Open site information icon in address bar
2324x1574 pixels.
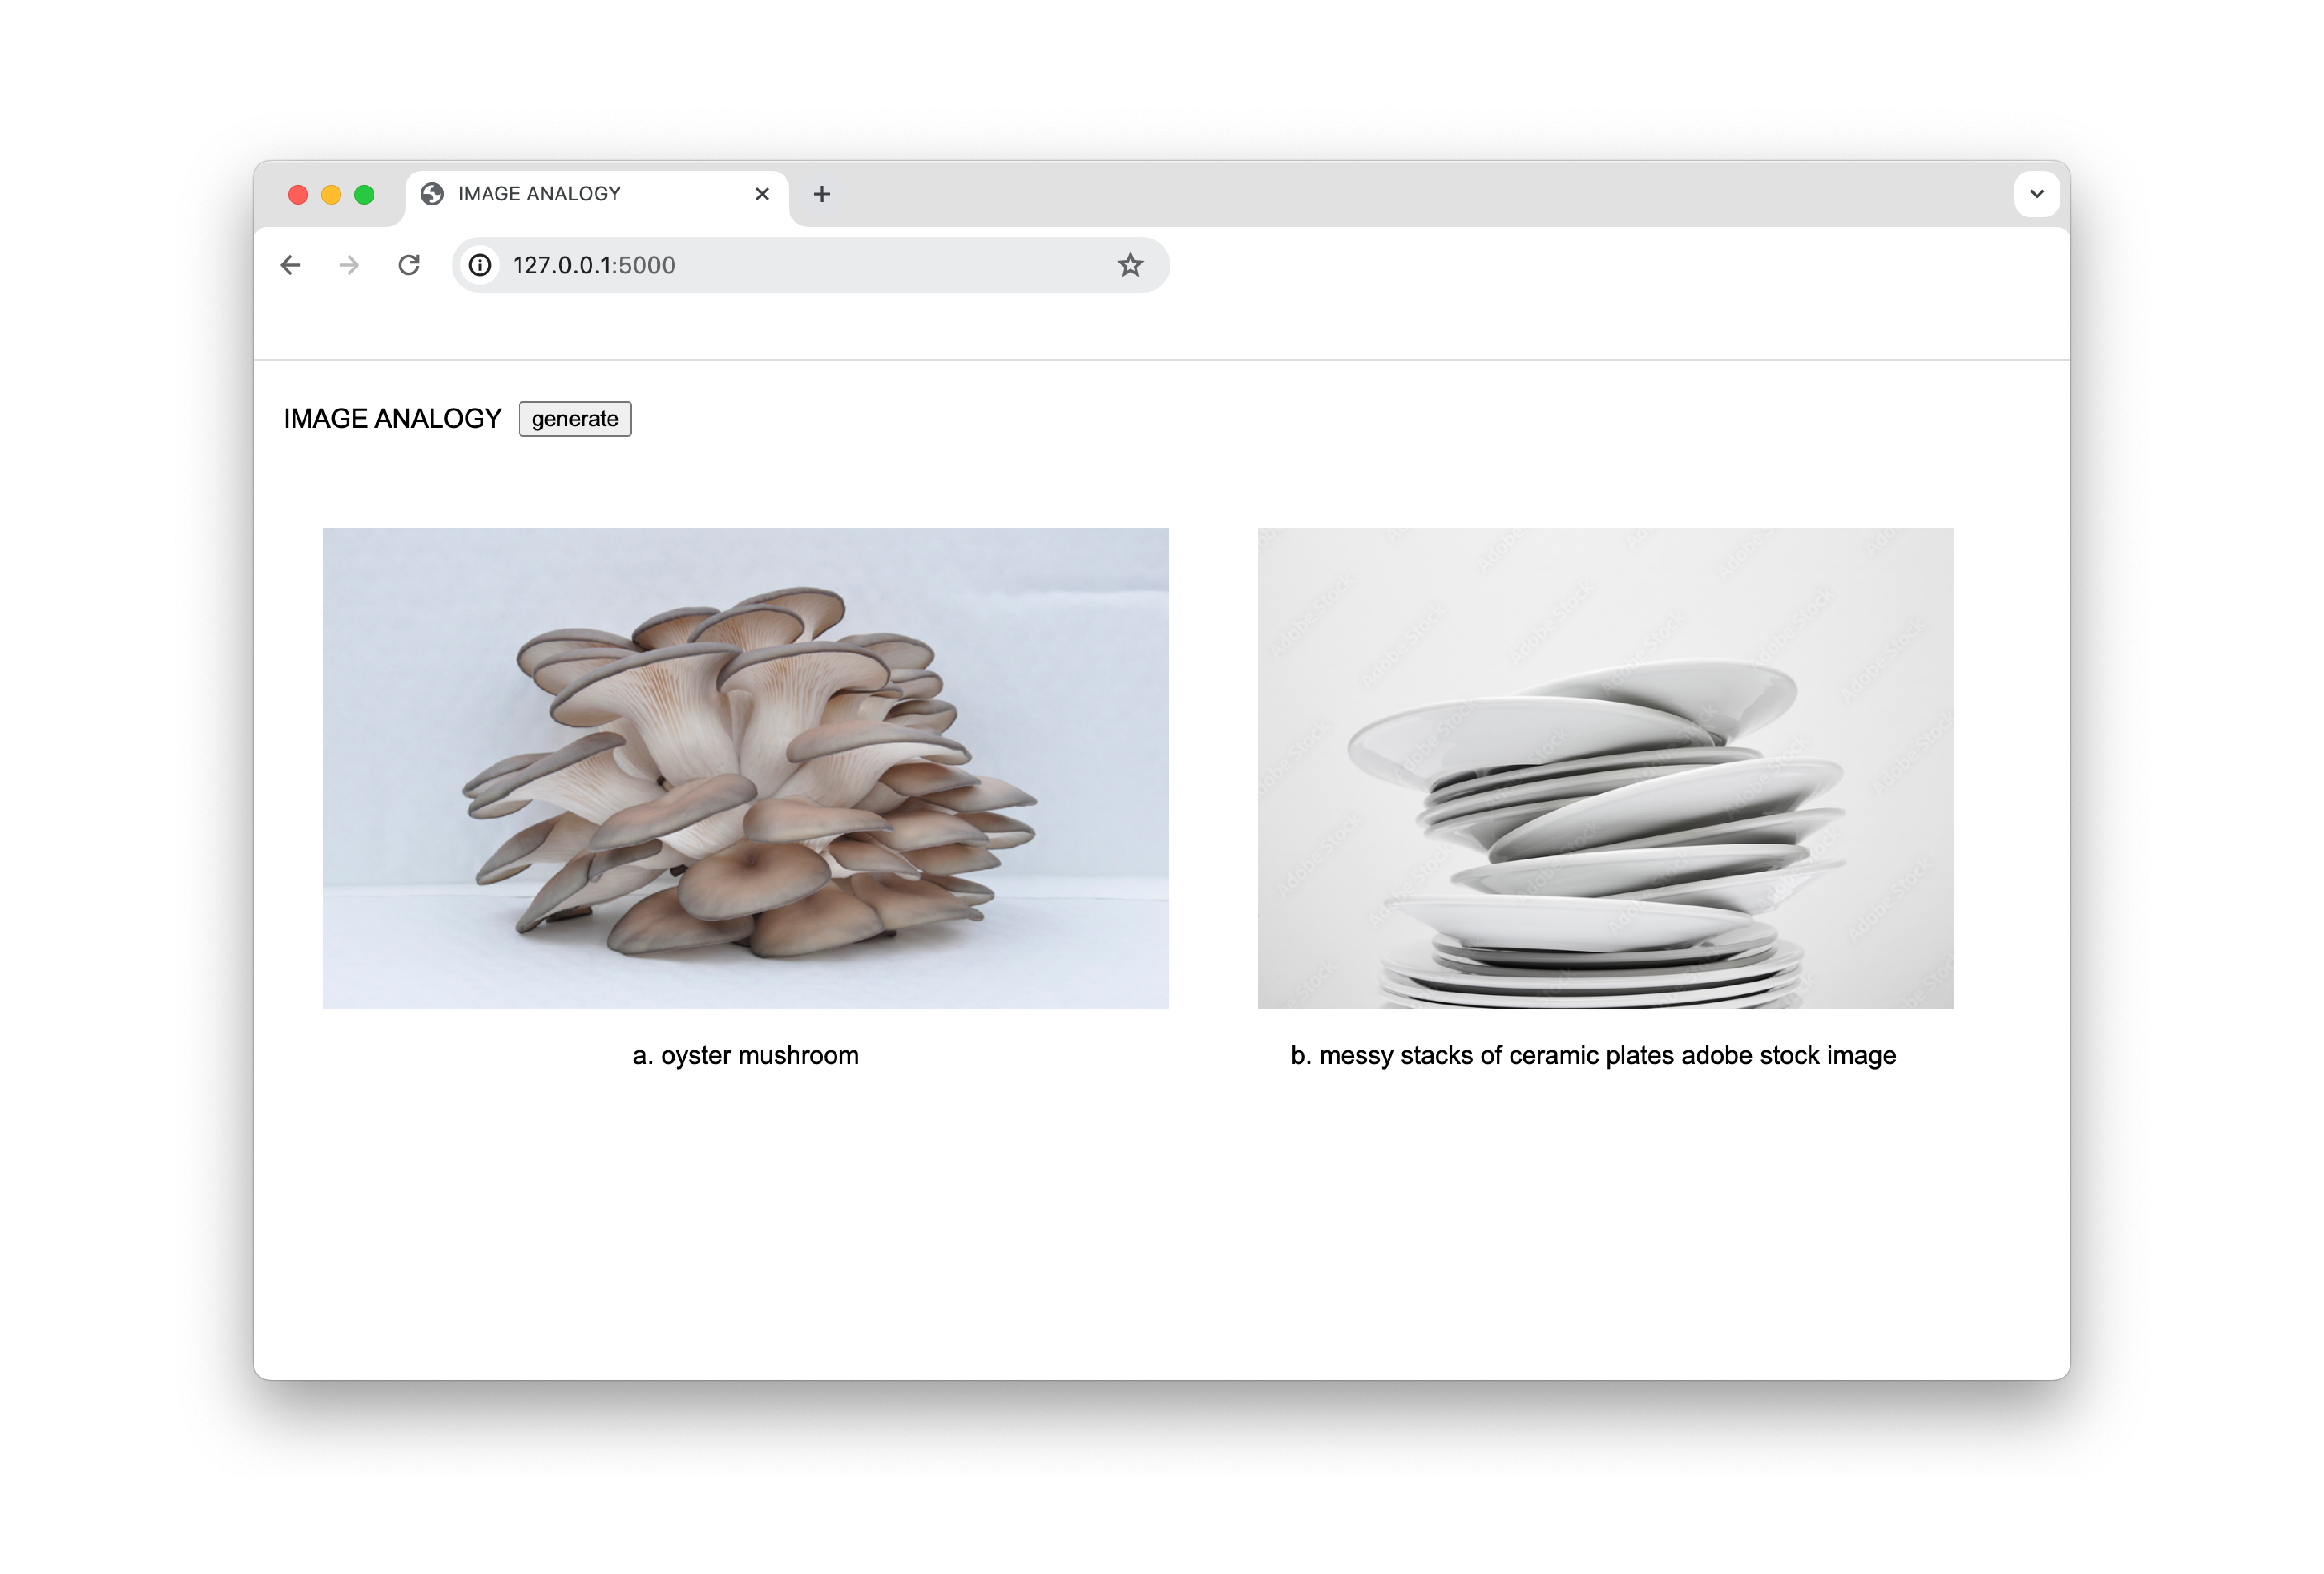(480, 265)
